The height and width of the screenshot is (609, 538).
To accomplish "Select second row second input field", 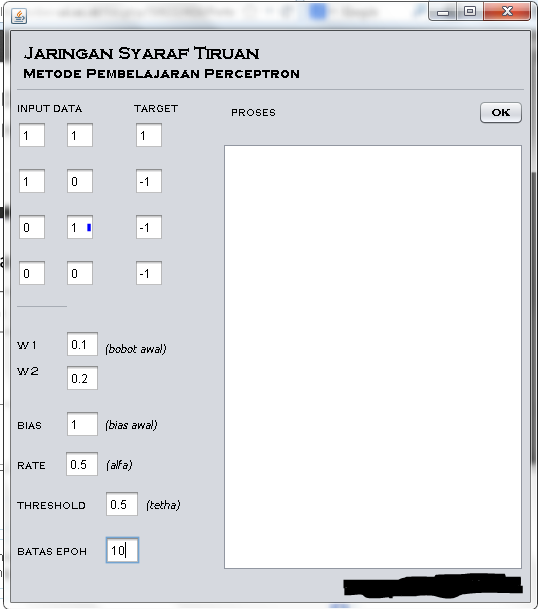I will click(x=80, y=181).
